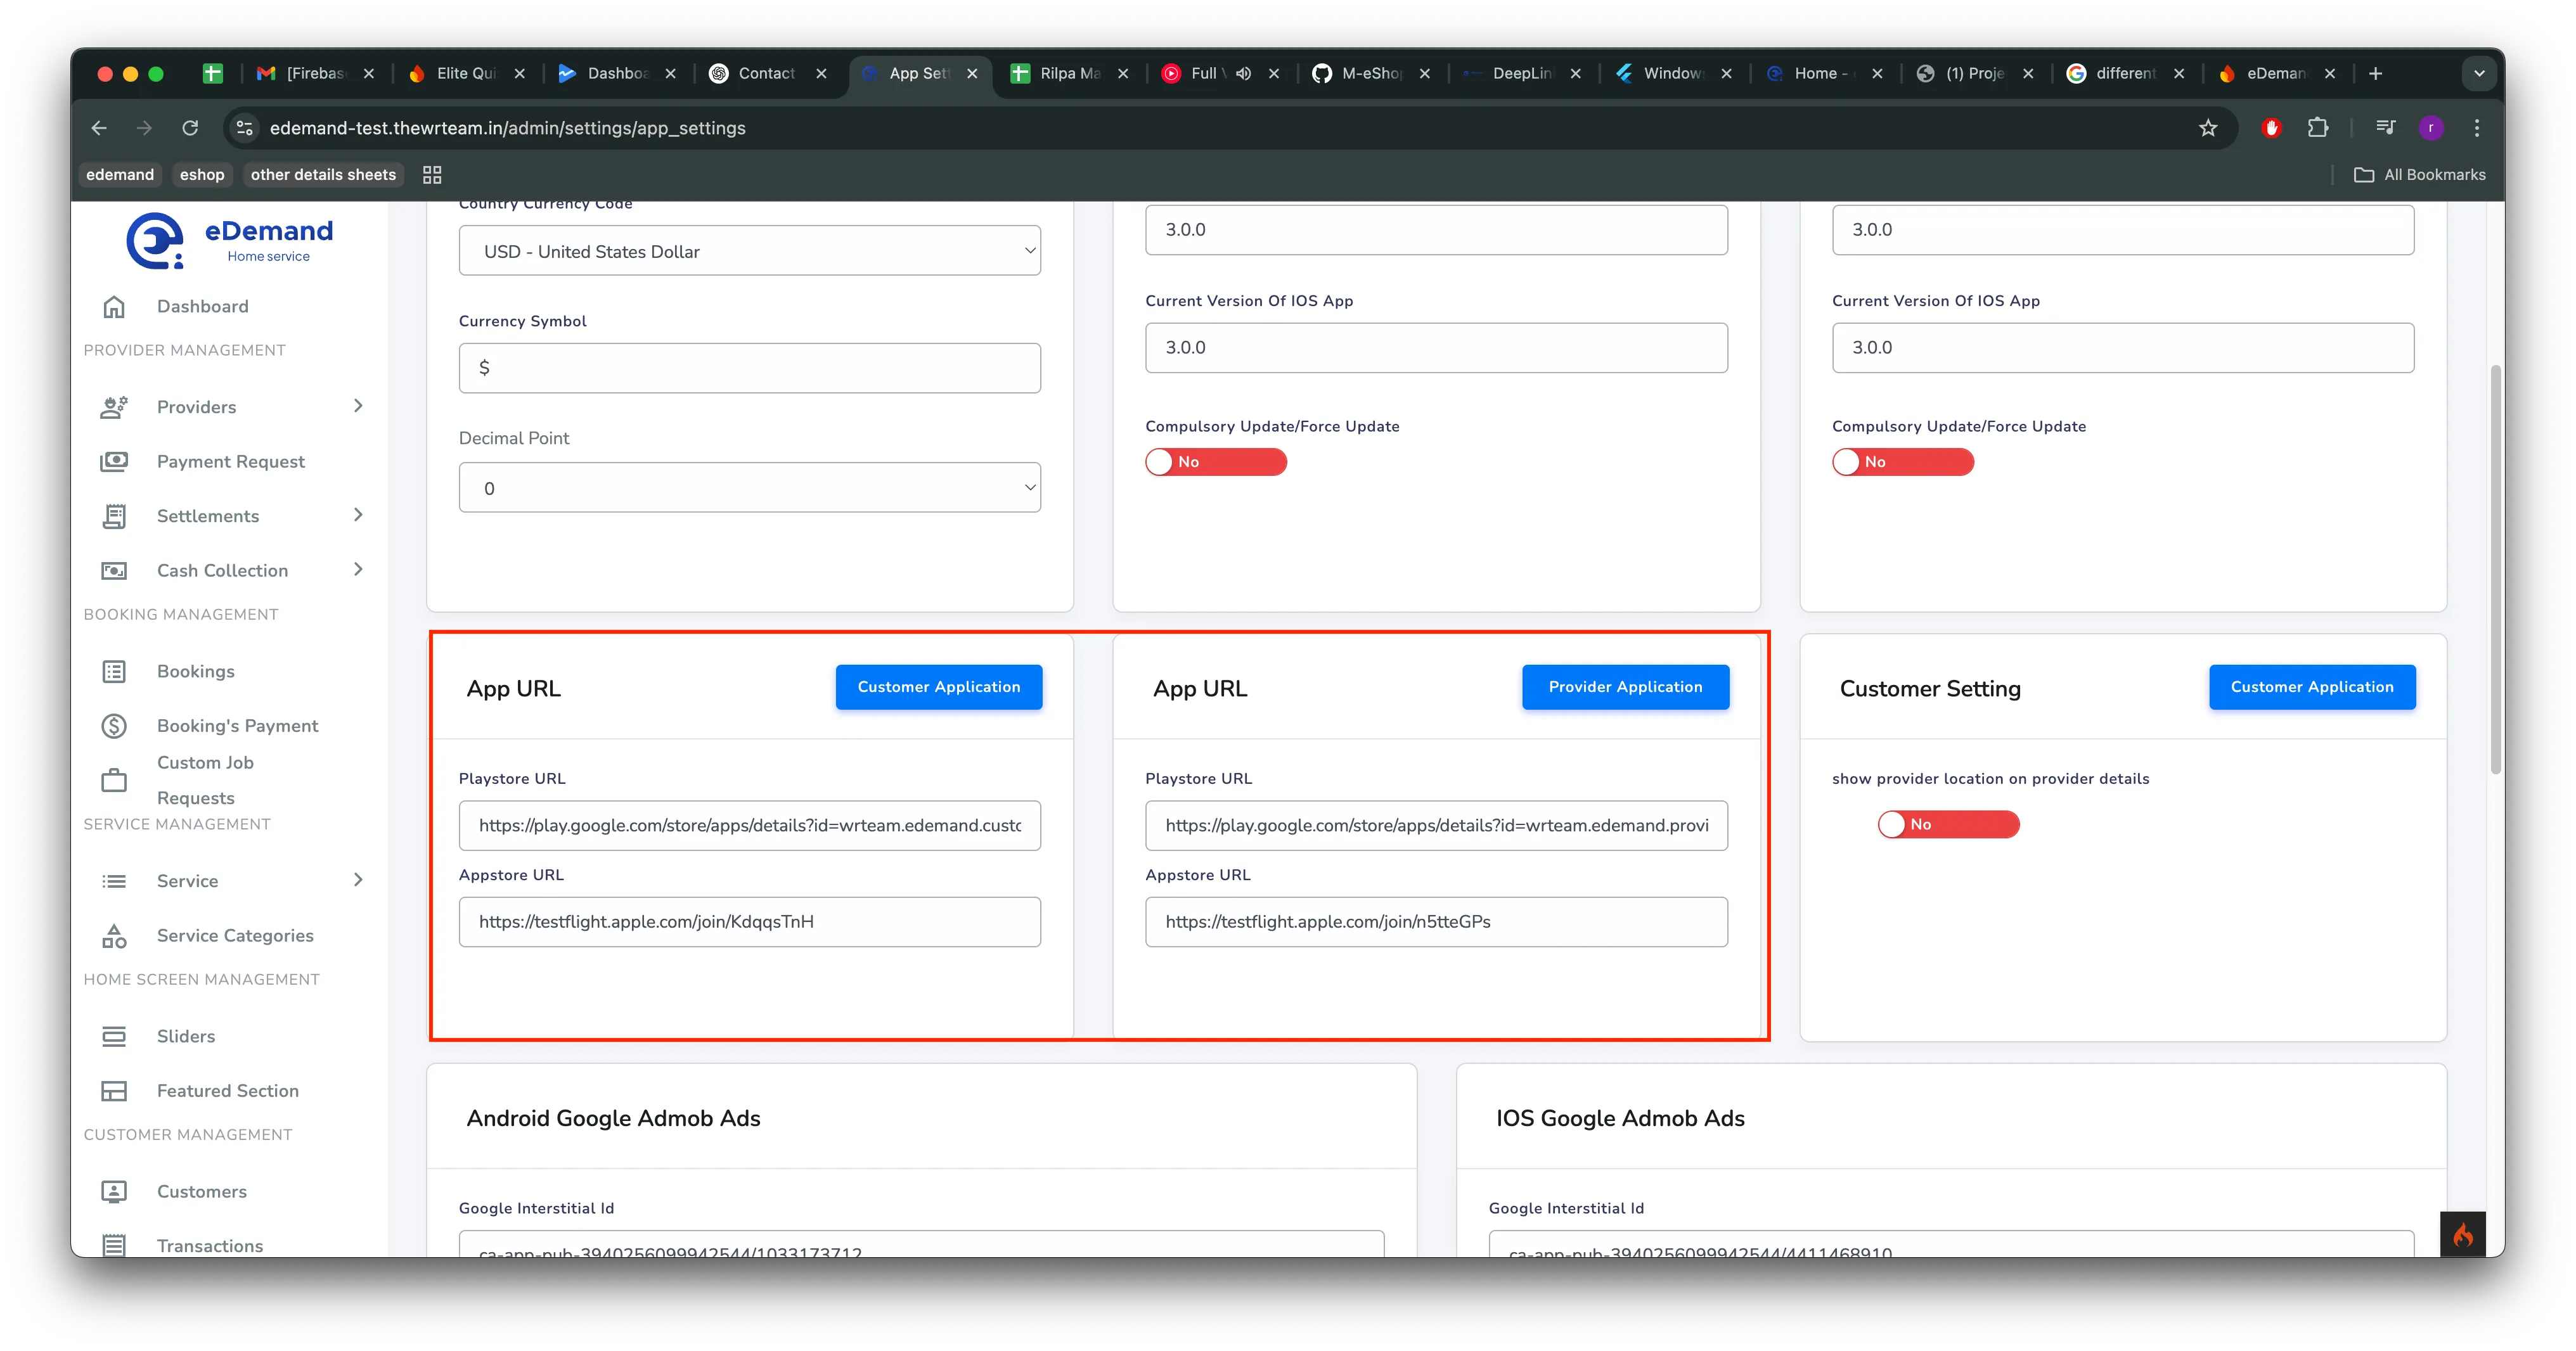Bookmark this page with the star icon
This screenshot has width=2576, height=1351.
2208,128
